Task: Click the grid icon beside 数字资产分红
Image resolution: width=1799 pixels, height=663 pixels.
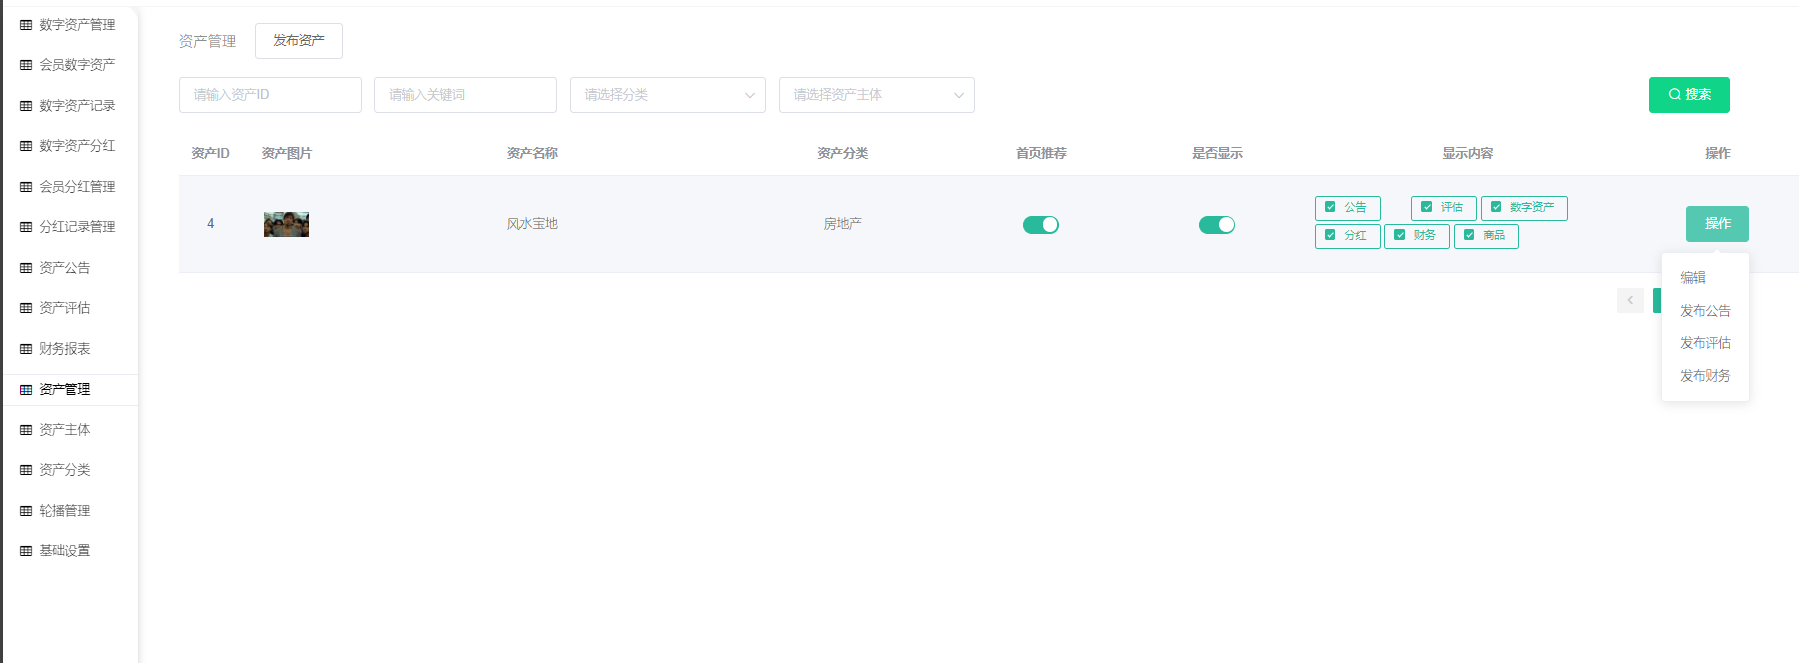Action: pyautogui.click(x=26, y=146)
